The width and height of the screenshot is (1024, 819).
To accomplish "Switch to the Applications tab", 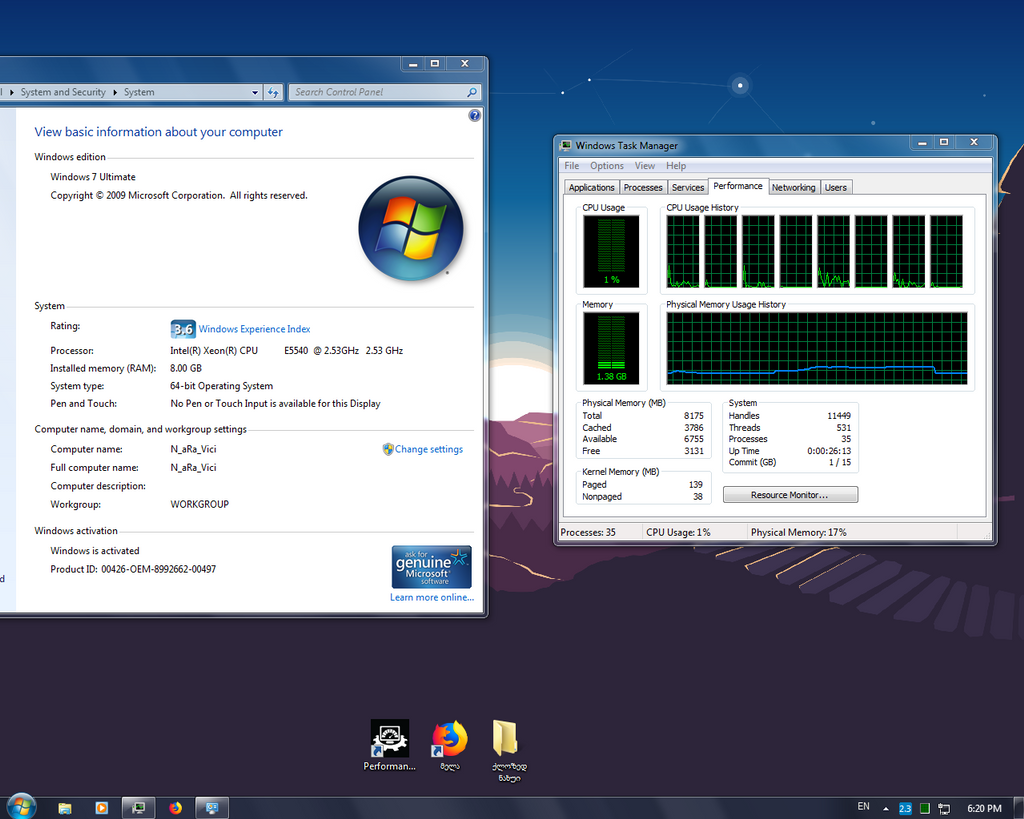I will 592,187.
